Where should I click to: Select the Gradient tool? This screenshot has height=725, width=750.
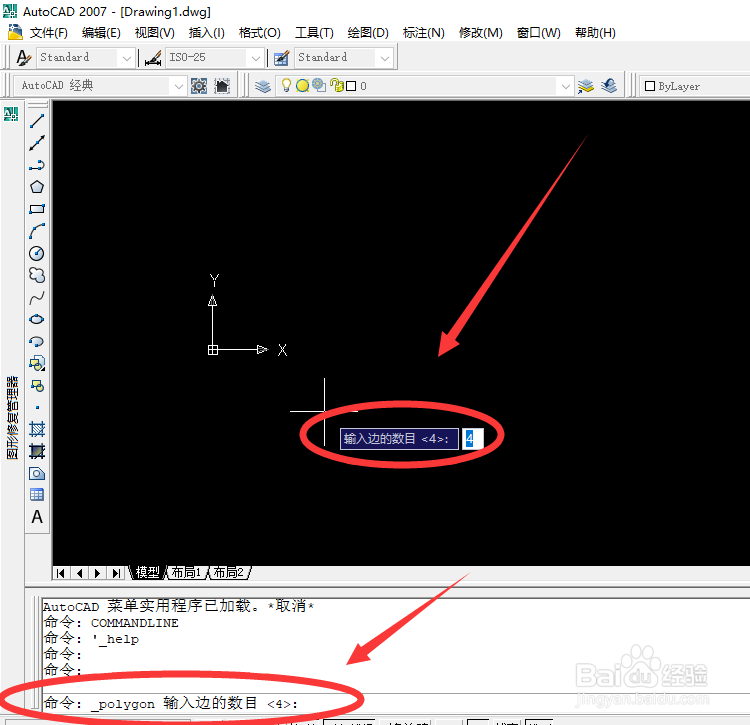click(x=37, y=451)
